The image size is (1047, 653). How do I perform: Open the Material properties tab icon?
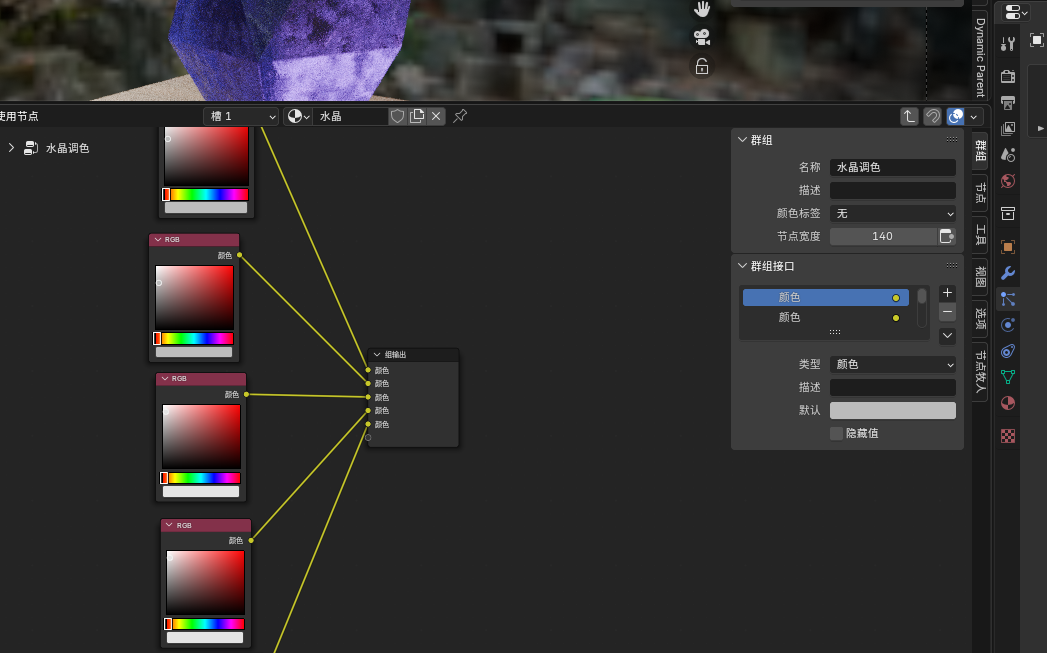(x=1008, y=403)
